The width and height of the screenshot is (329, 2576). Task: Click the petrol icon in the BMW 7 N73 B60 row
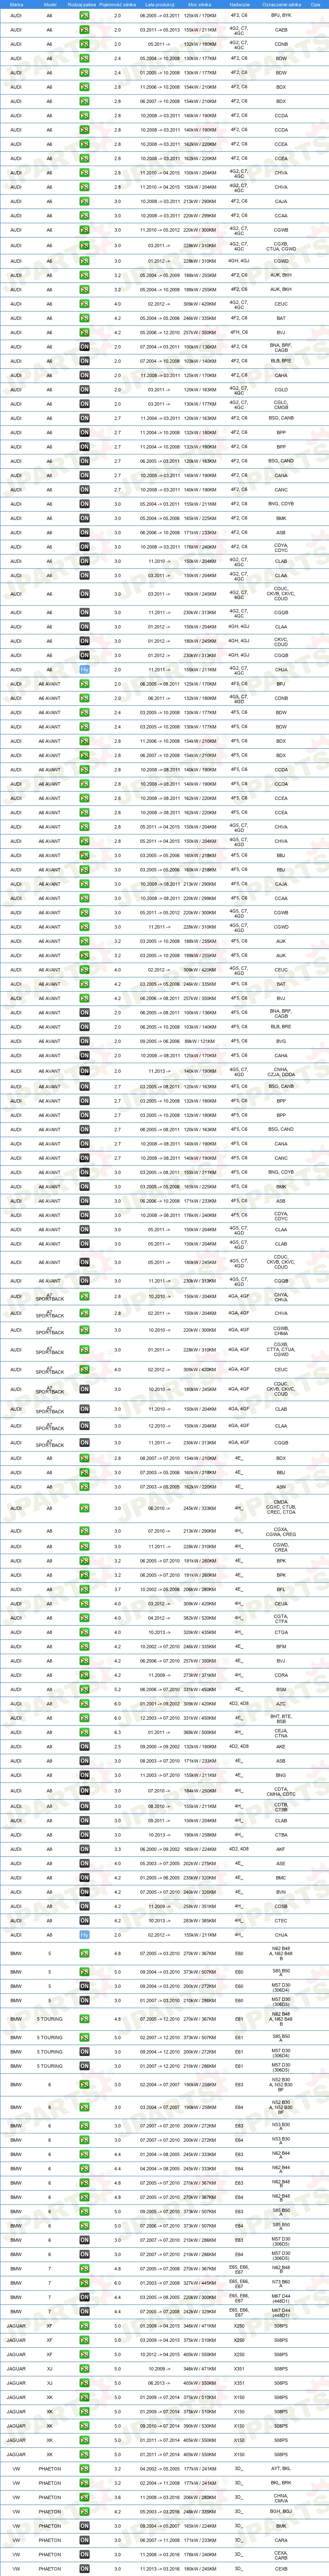click(x=84, y=2282)
